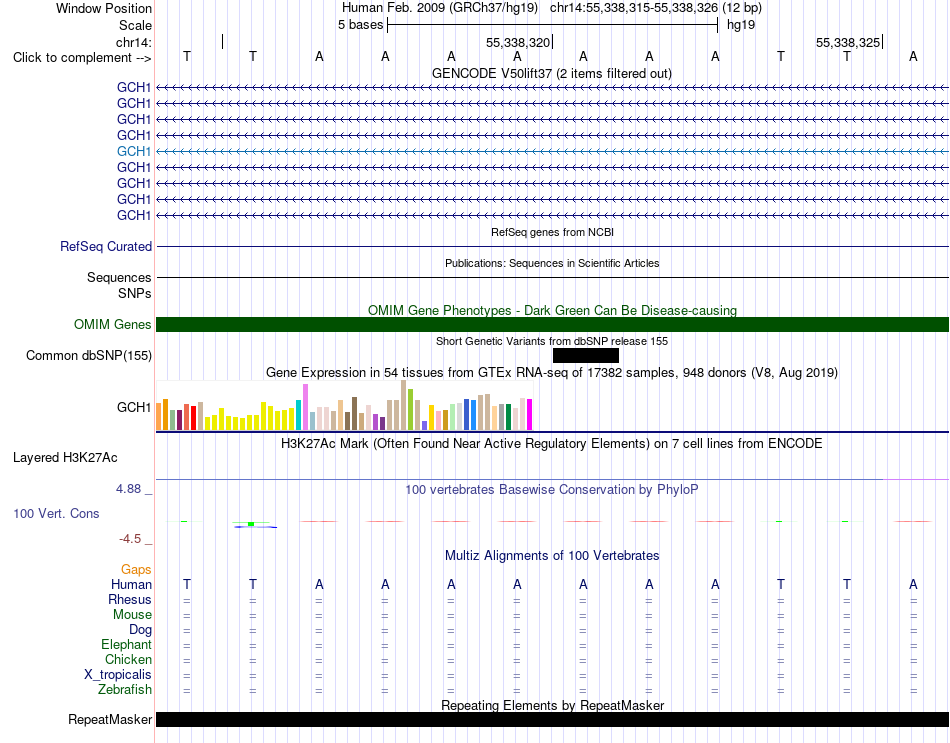
Task: Click the '5 bases' scale text
Action: click(360, 25)
